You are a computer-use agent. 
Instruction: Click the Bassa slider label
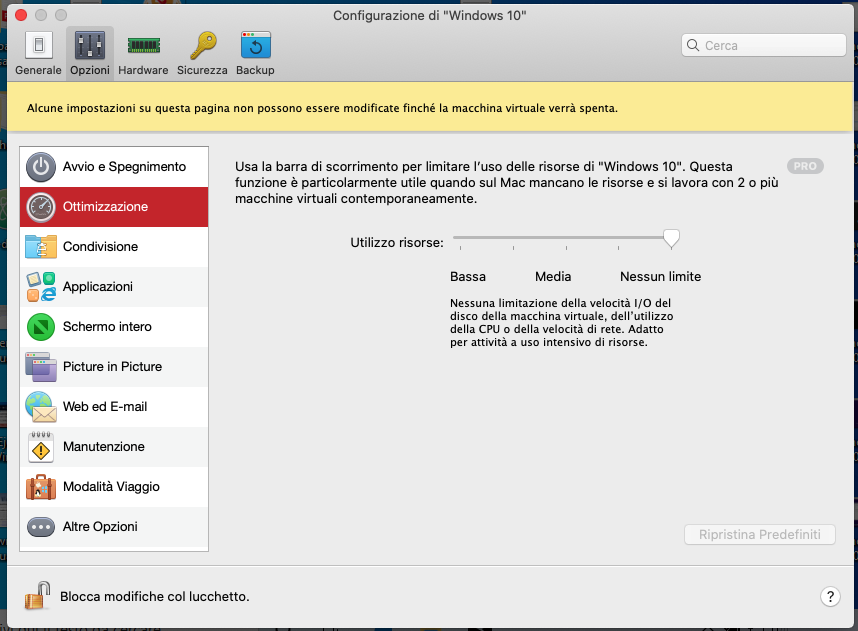click(x=468, y=277)
